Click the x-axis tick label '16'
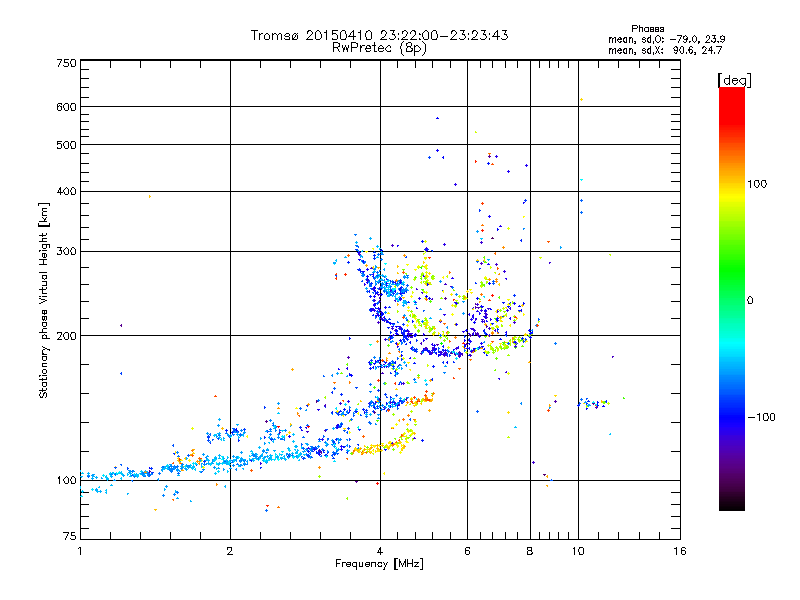Screen dimensions: 800x600 tap(680, 551)
